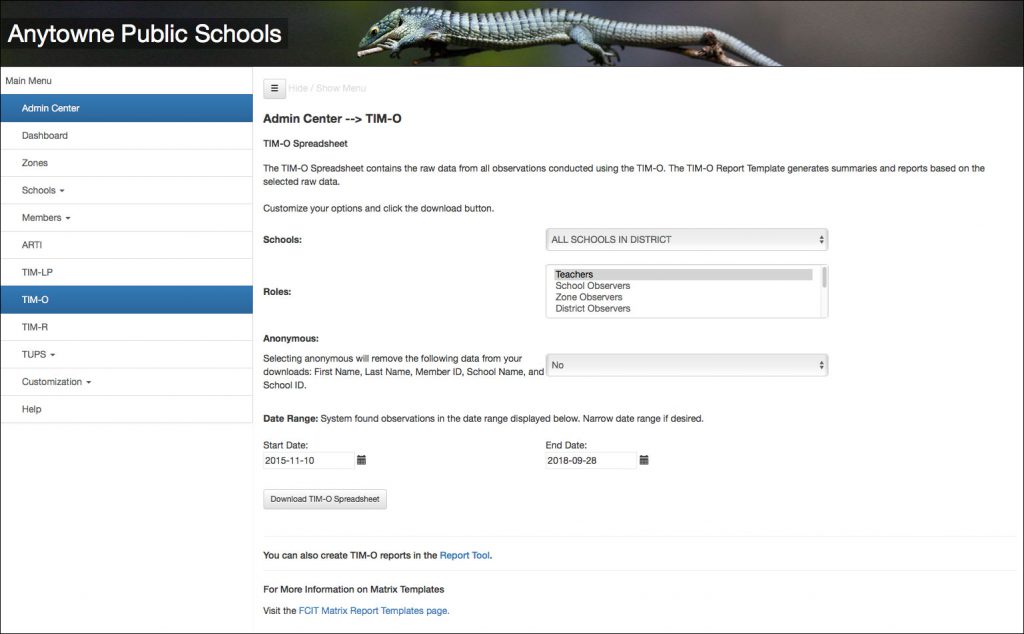Expand the Schools menu in sidebar
This screenshot has width=1024, height=634.
click(x=43, y=190)
